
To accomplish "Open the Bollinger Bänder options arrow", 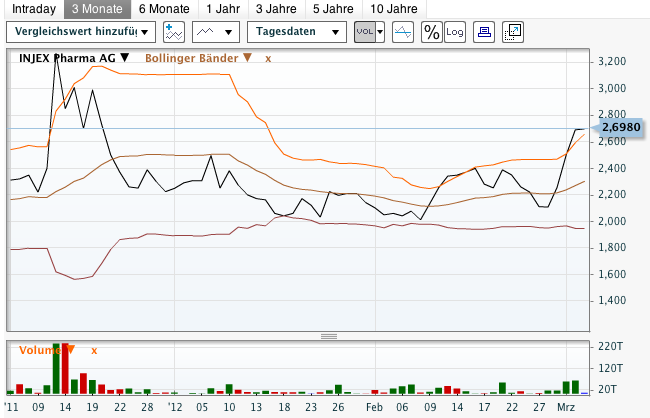I will (x=247, y=58).
